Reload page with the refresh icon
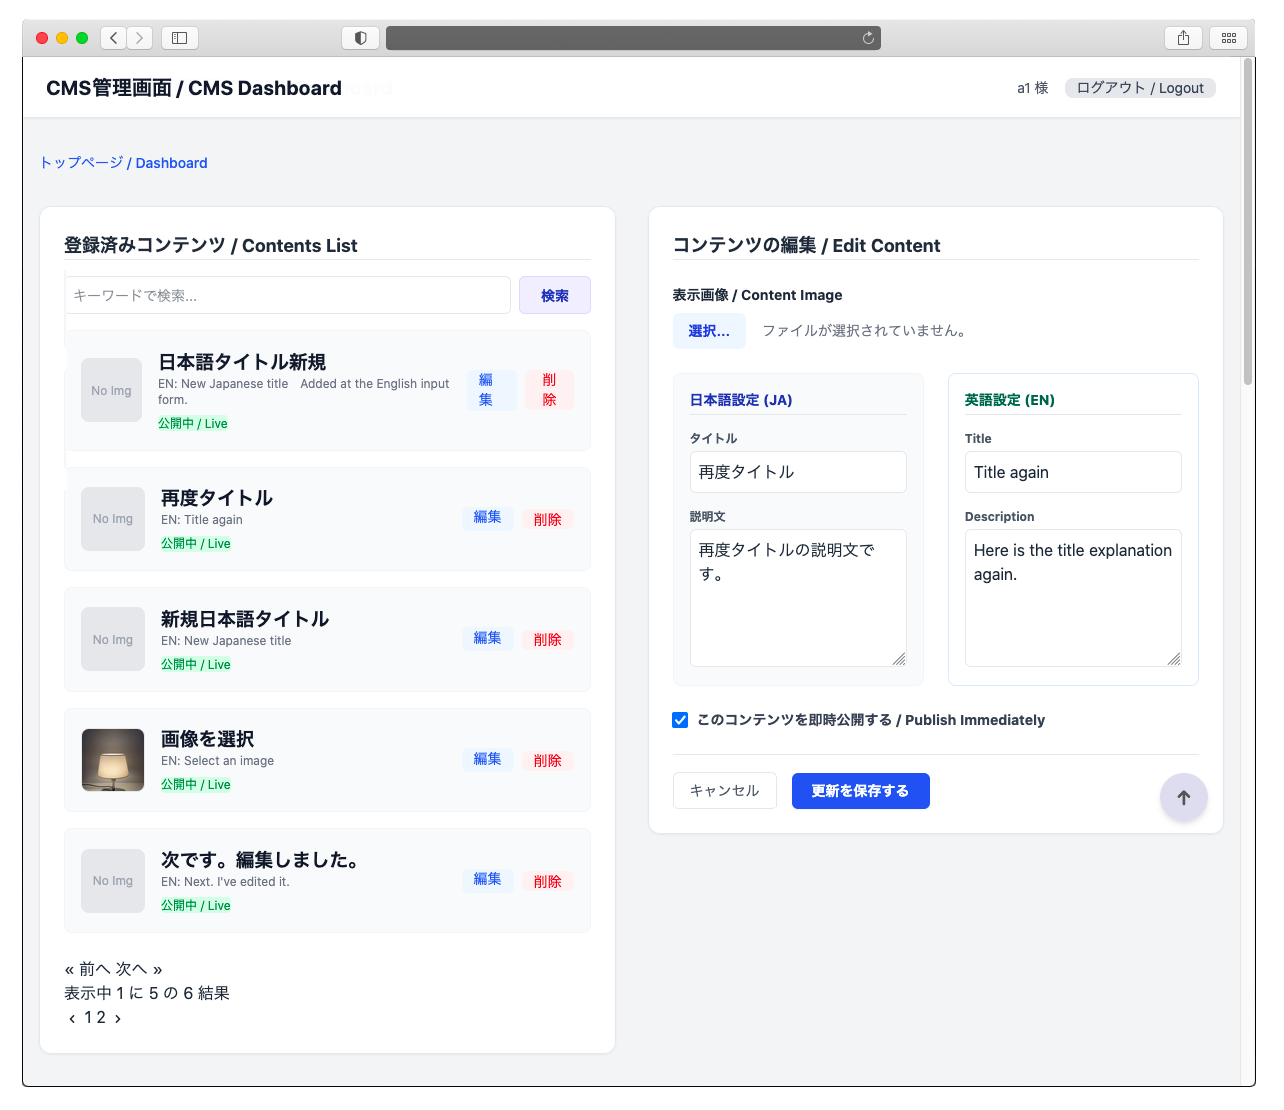 868,38
